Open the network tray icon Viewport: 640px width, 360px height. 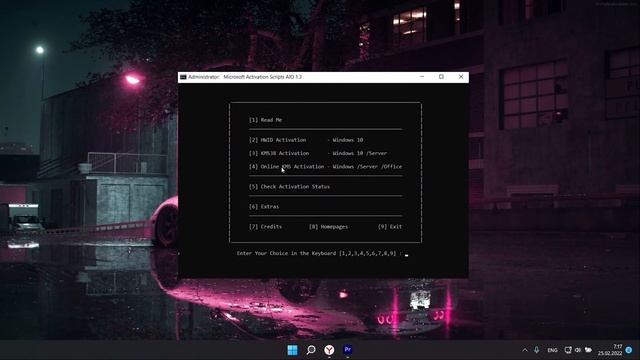click(x=568, y=350)
